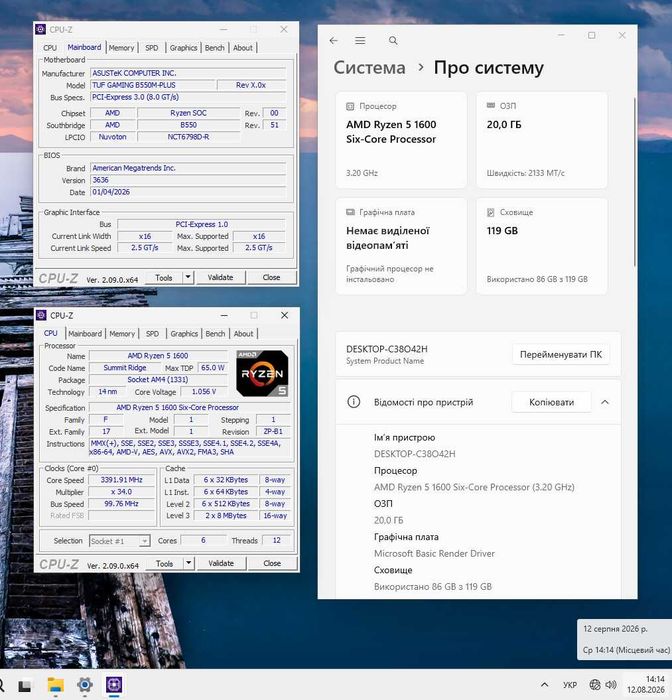The width and height of the screenshot is (672, 700).
Task: Open SPD tab in lower CPU-Z window
Action: pos(152,333)
